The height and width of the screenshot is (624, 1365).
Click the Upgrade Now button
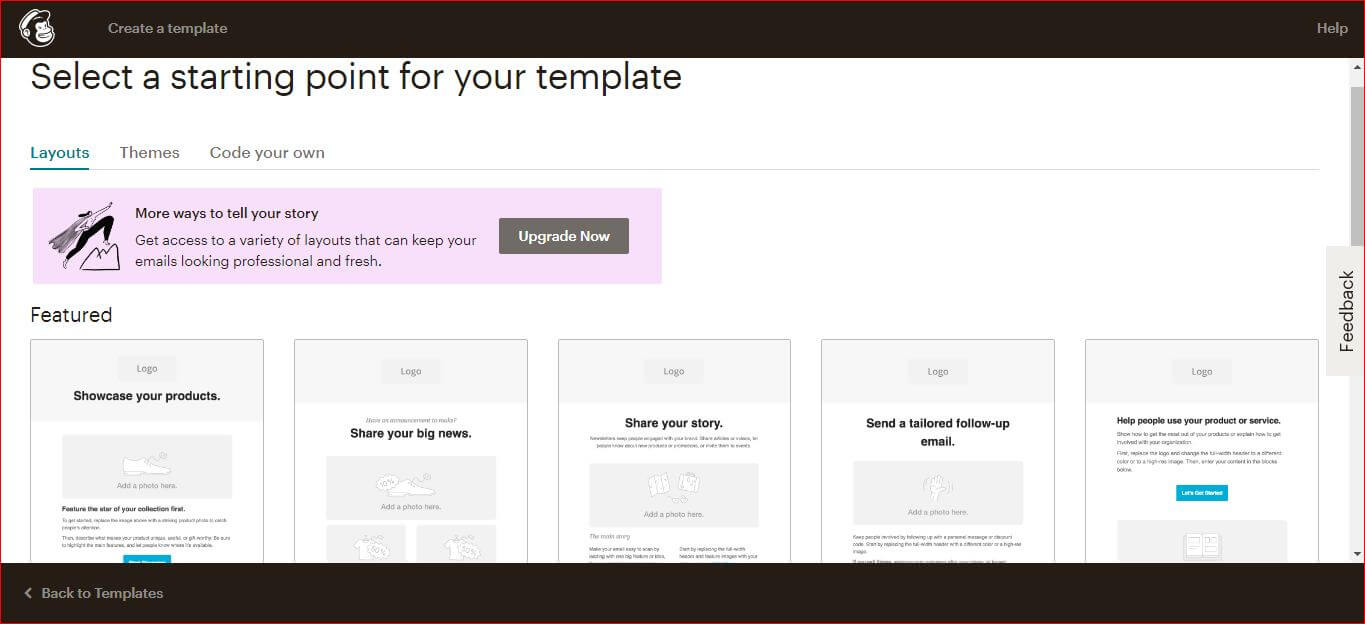click(x=564, y=236)
